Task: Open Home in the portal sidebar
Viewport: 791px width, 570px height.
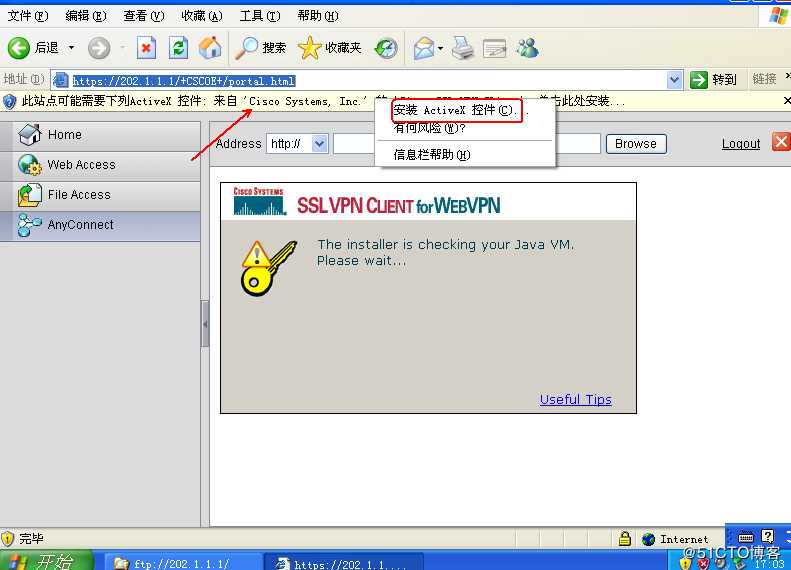Action: pos(101,135)
